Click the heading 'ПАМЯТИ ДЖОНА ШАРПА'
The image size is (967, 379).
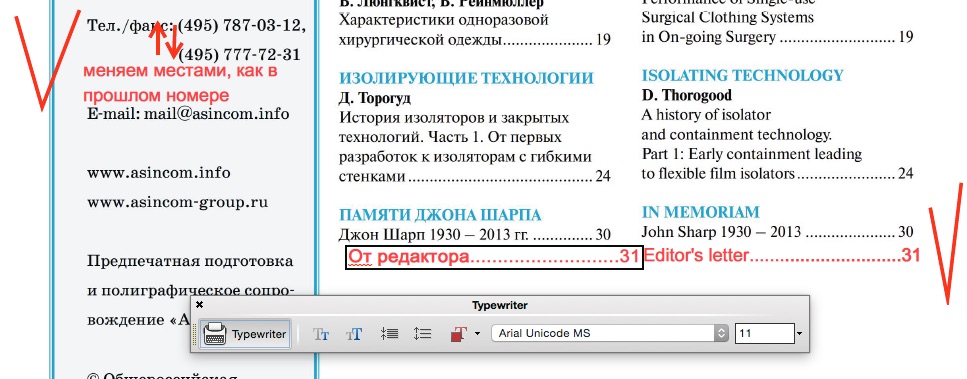tap(440, 215)
